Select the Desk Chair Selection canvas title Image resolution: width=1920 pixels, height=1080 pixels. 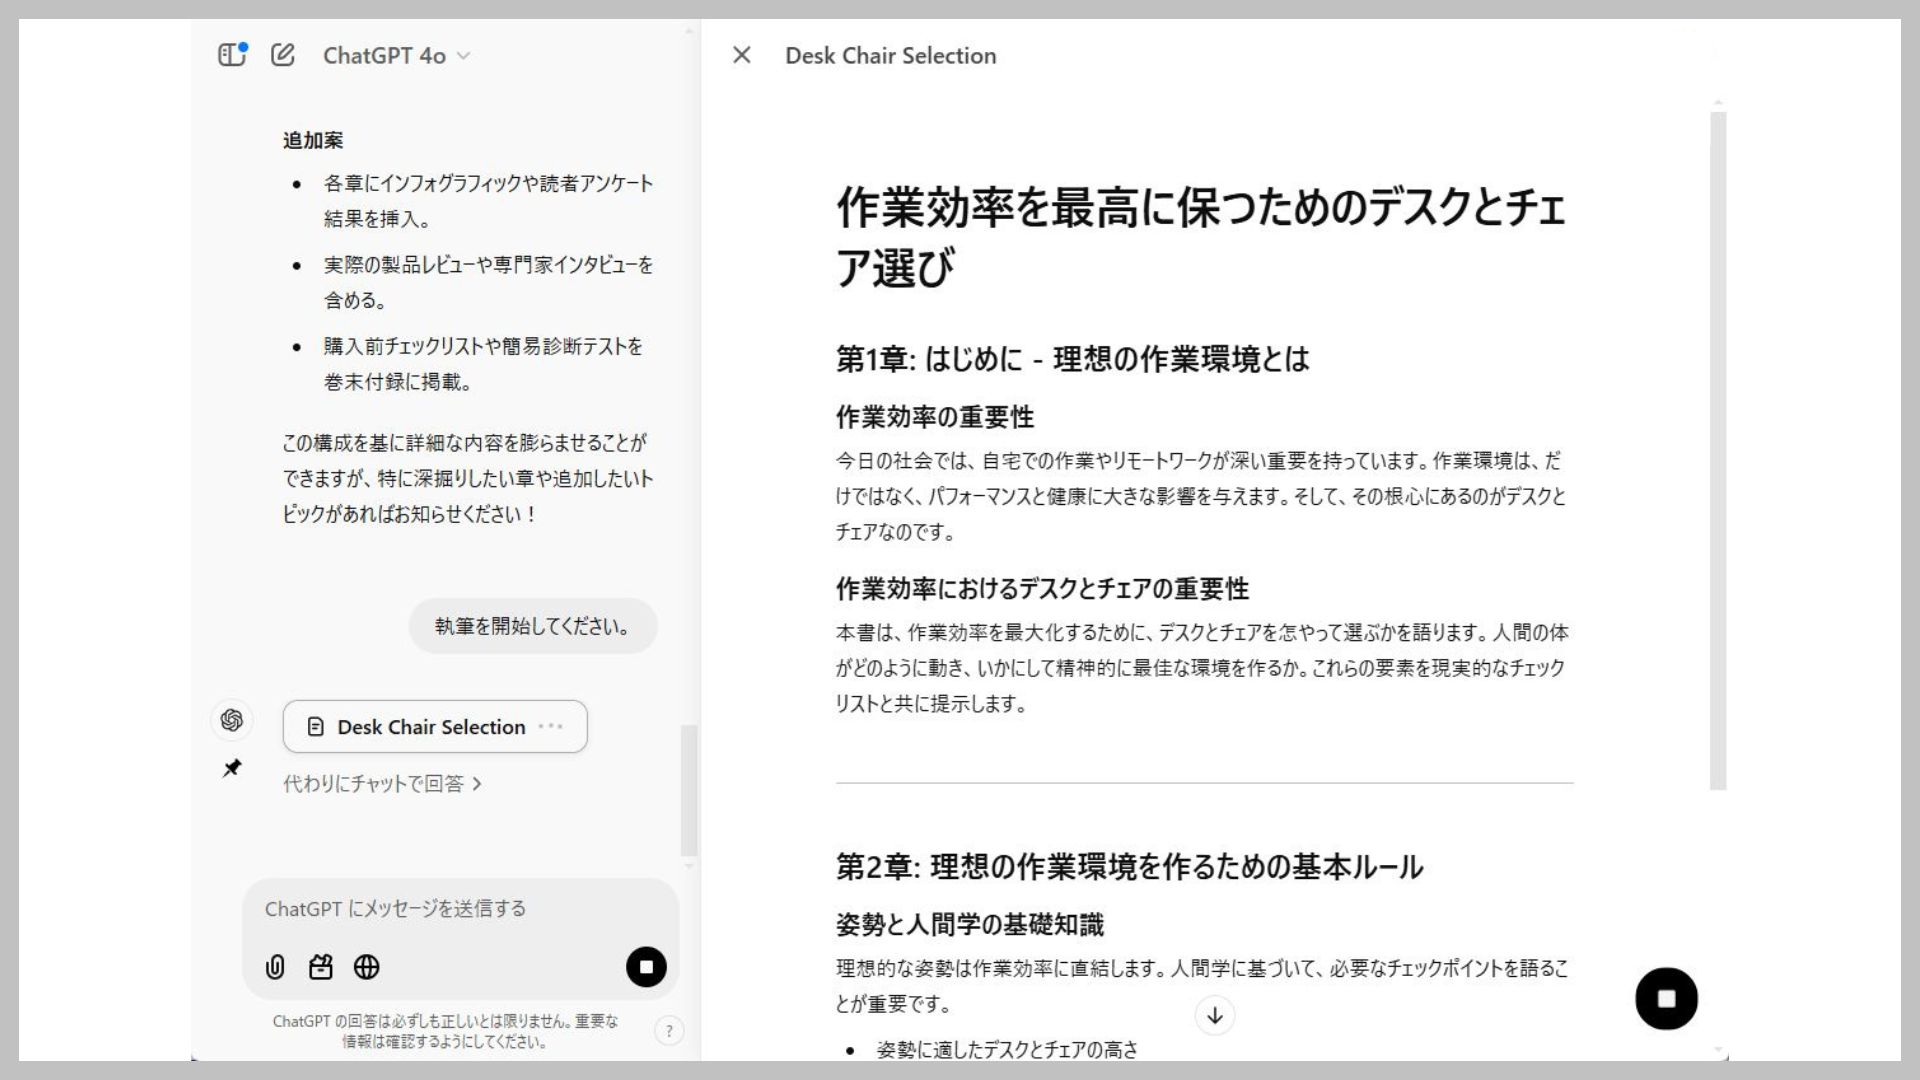click(x=889, y=55)
